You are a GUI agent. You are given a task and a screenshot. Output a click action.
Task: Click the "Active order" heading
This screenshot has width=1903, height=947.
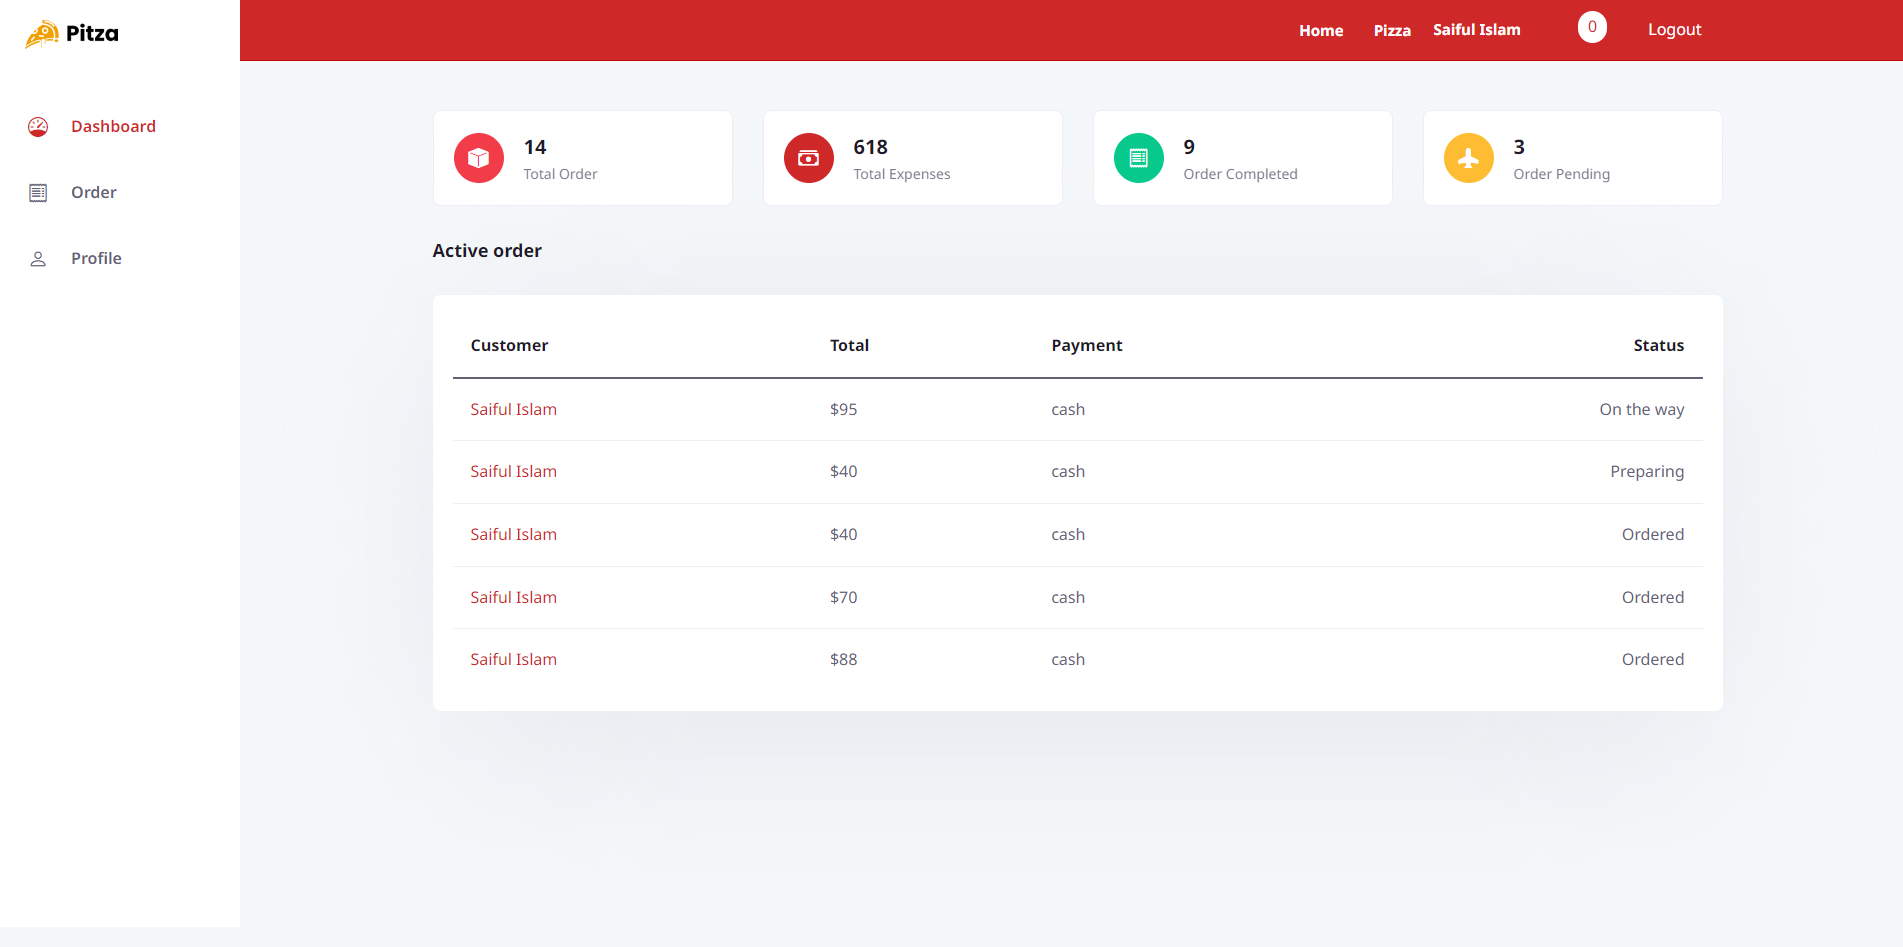pyautogui.click(x=487, y=251)
